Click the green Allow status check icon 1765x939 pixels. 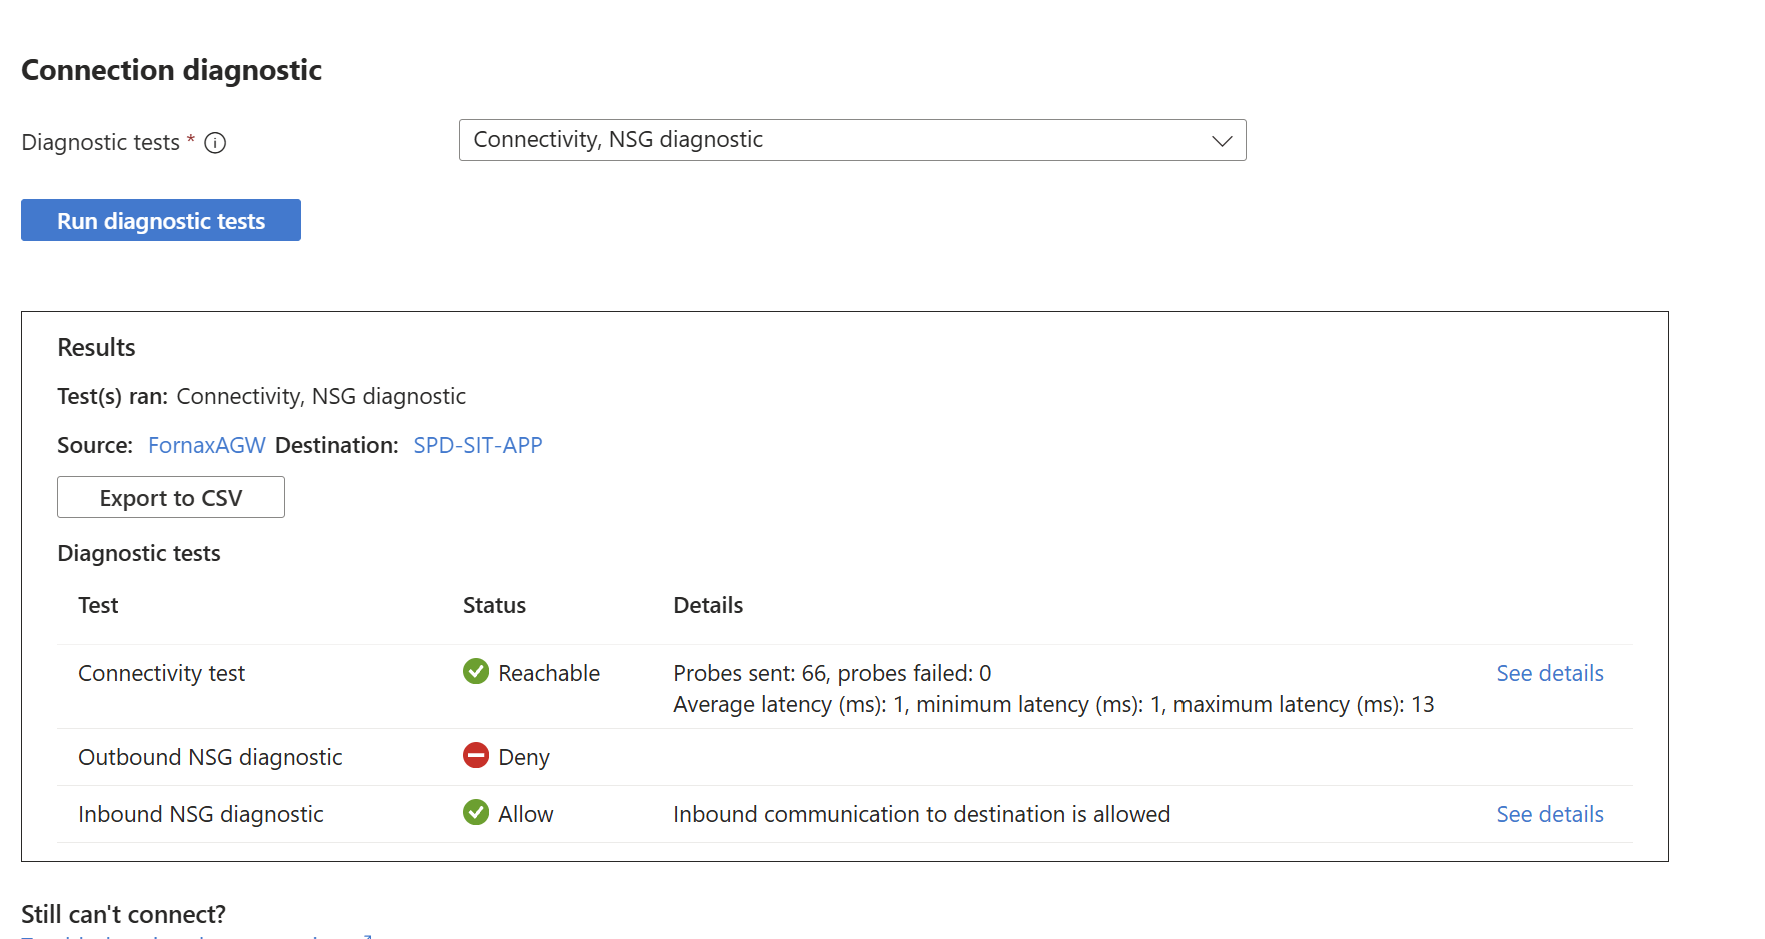pyautogui.click(x=476, y=812)
